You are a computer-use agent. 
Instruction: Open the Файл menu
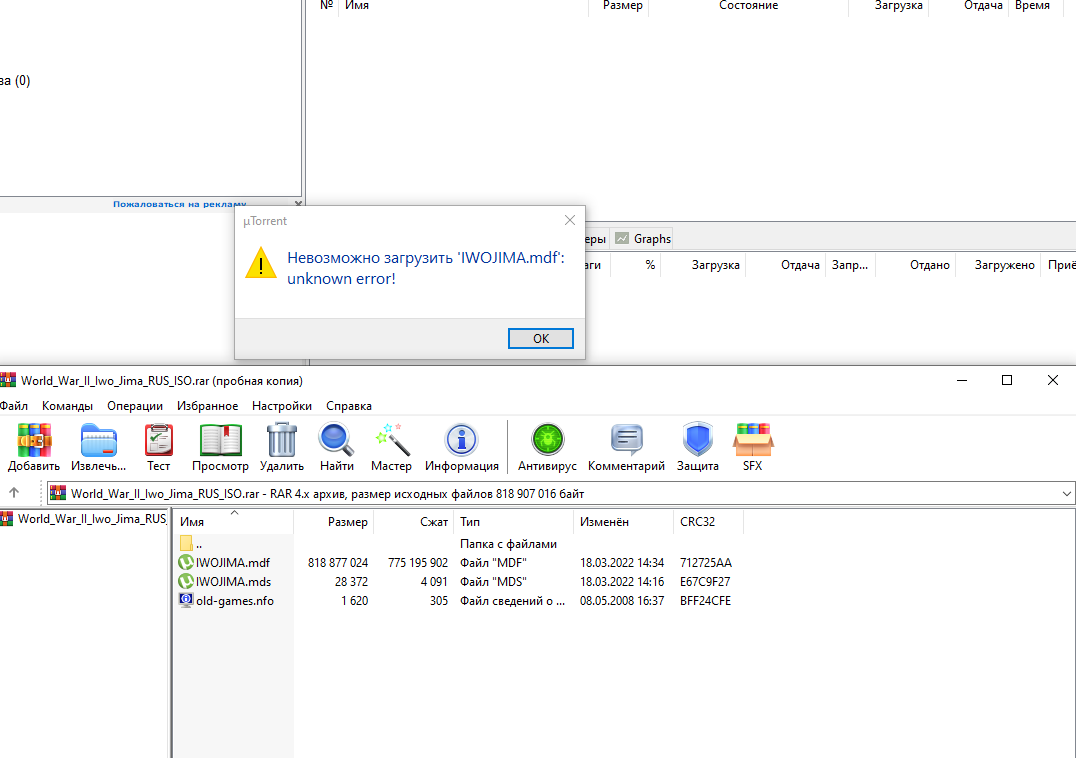click(14, 405)
